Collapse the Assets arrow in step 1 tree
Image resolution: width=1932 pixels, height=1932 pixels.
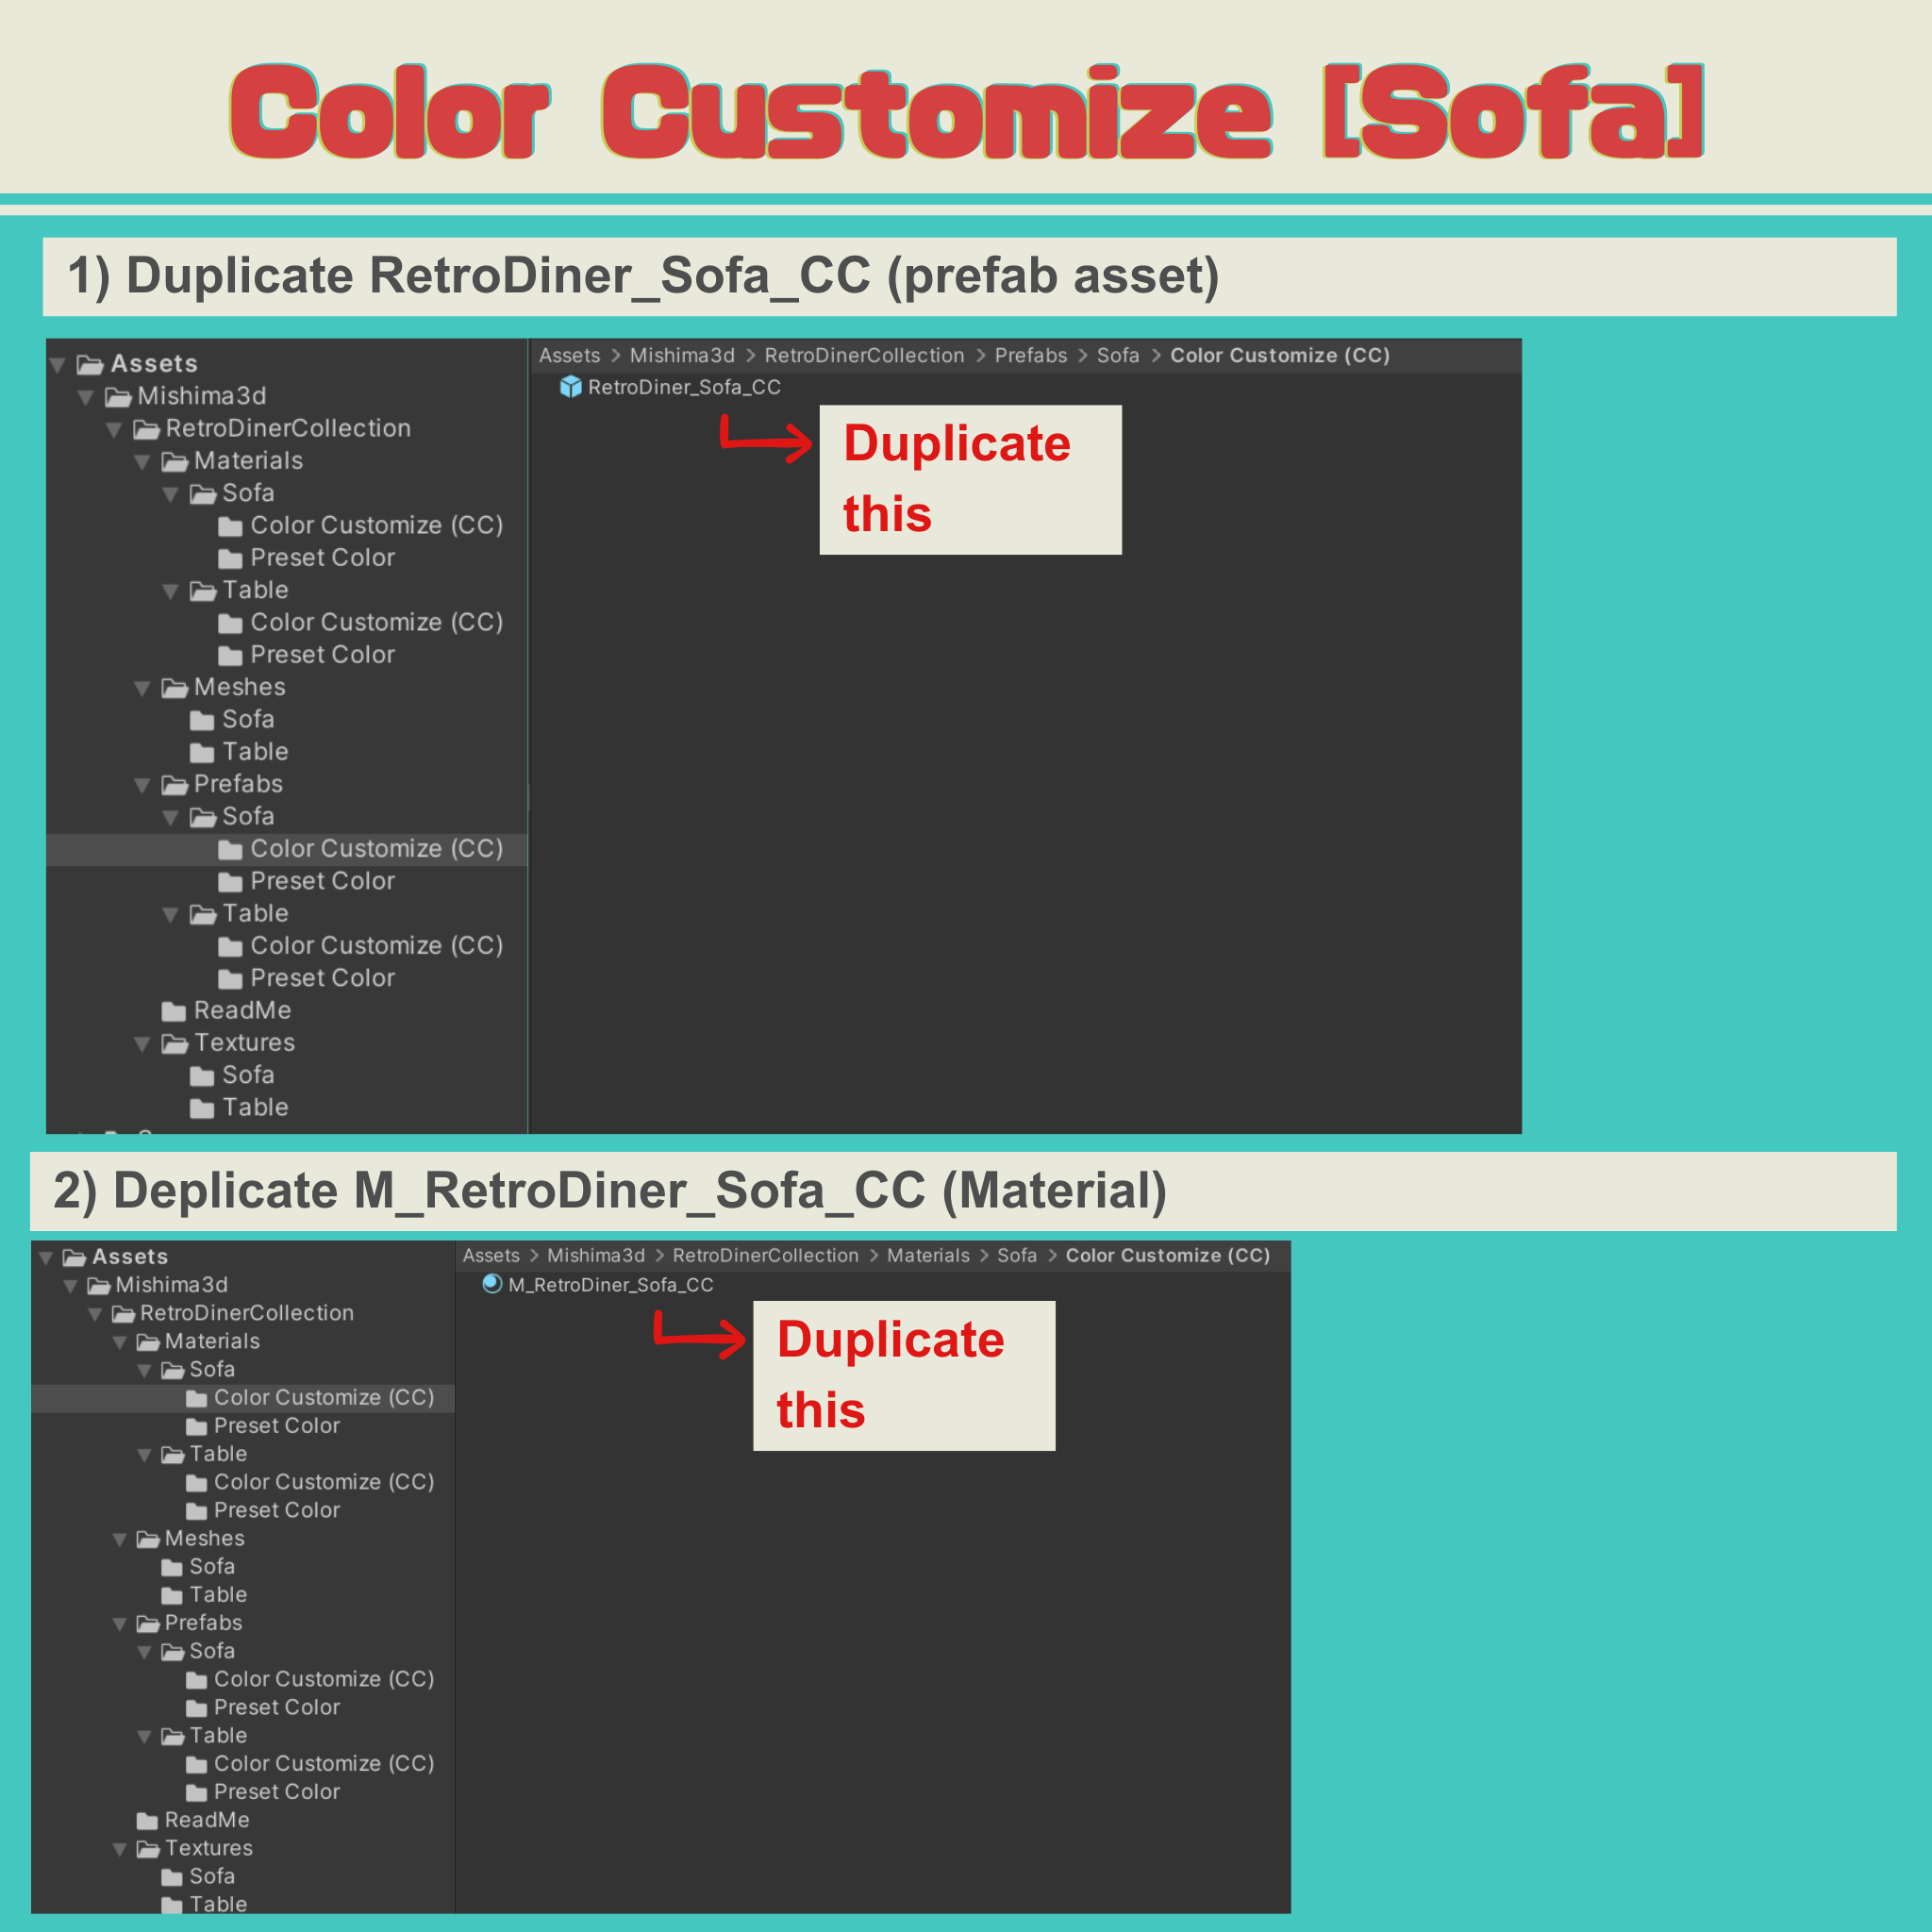point(58,365)
